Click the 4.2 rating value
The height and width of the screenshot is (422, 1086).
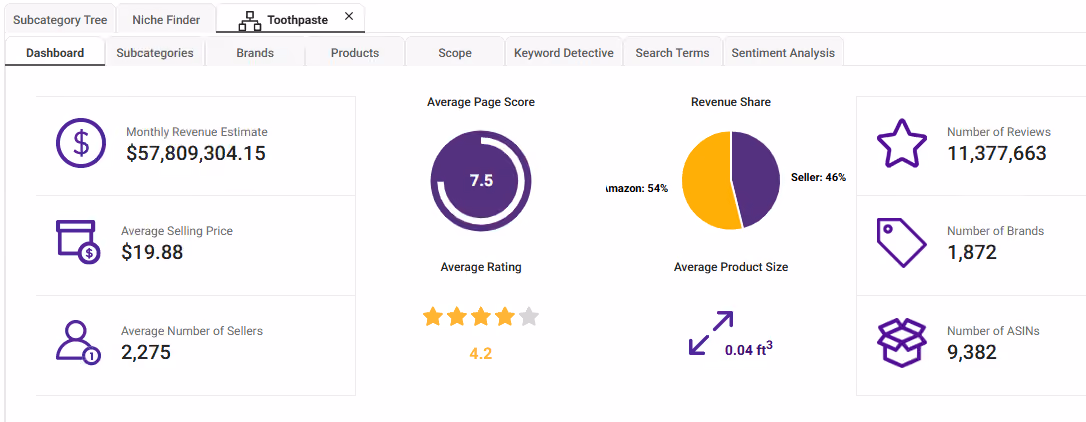(481, 353)
